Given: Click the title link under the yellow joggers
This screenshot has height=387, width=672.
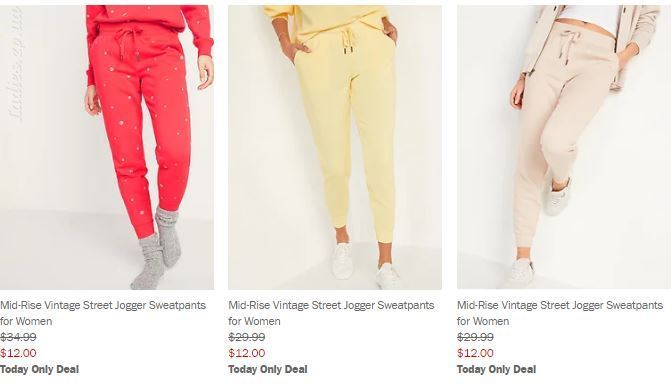Looking at the screenshot, I should coord(331,313).
